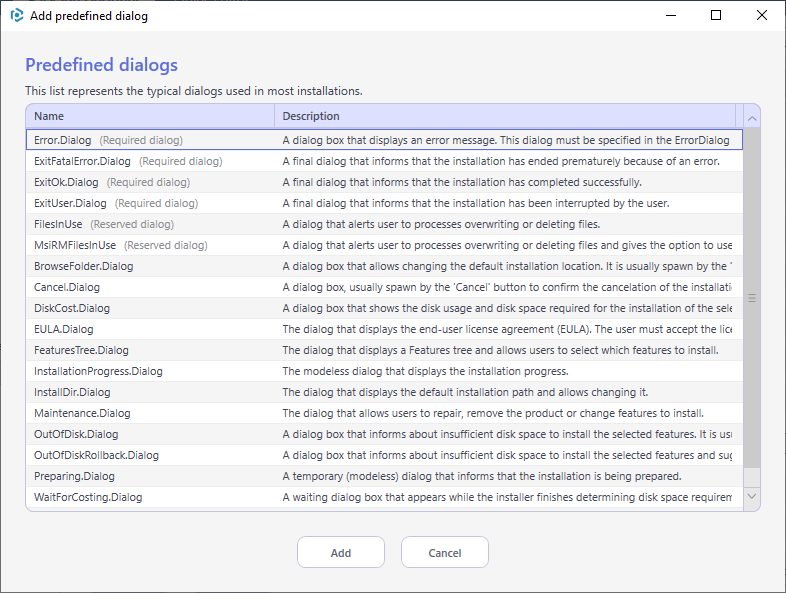Click the description about installation progress
The height and width of the screenshot is (593, 786).
point(425,371)
